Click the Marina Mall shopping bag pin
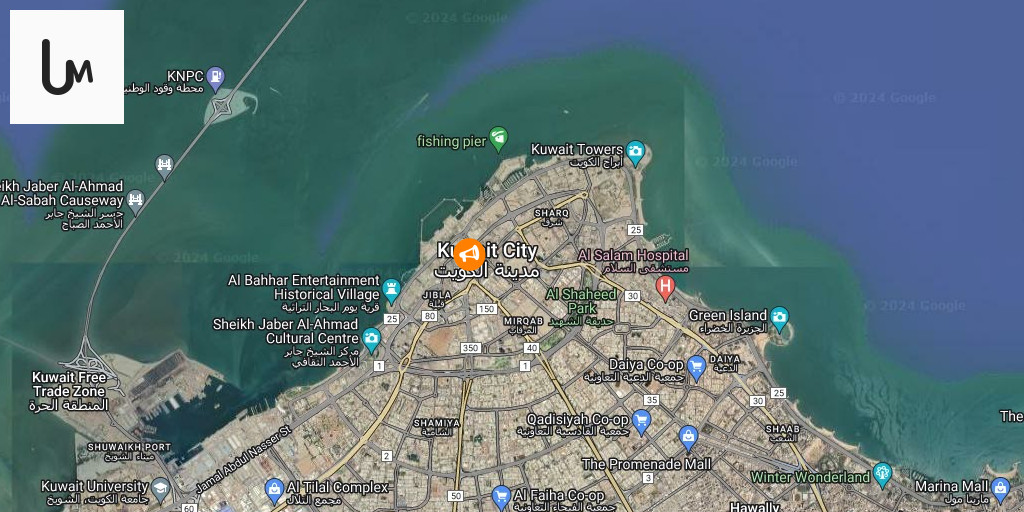This screenshot has height=512, width=1024. click(1000, 489)
